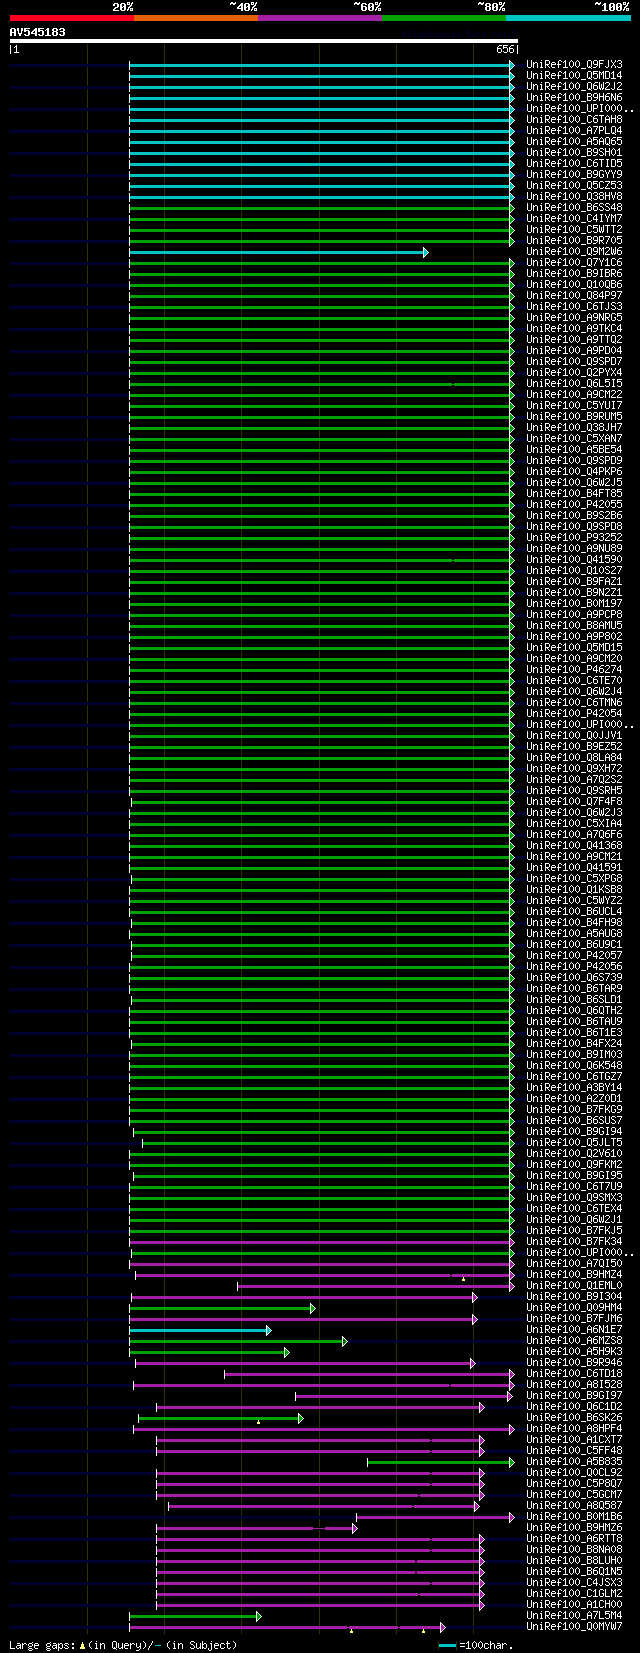Select hit label UniRef100_C6TAH8
The height and width of the screenshot is (1653, 640).
click(x=574, y=119)
